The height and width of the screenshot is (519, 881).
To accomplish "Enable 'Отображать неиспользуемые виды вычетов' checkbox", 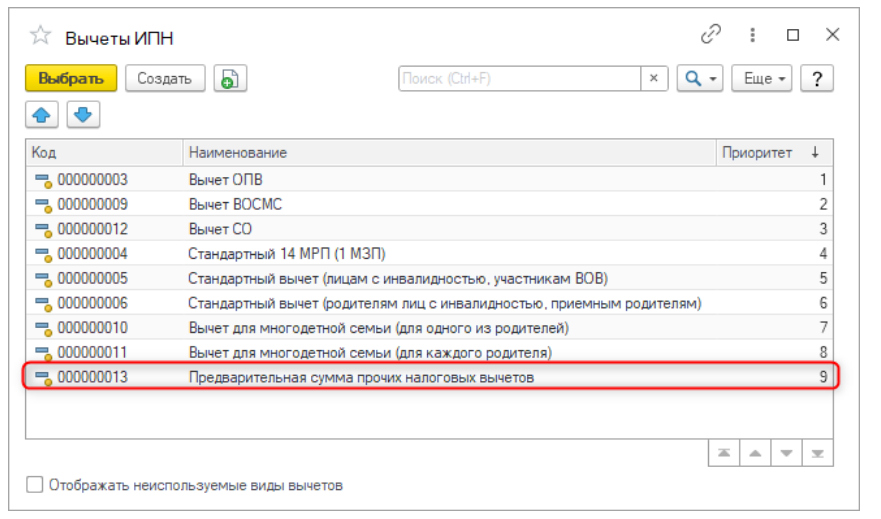I will tap(35, 485).
